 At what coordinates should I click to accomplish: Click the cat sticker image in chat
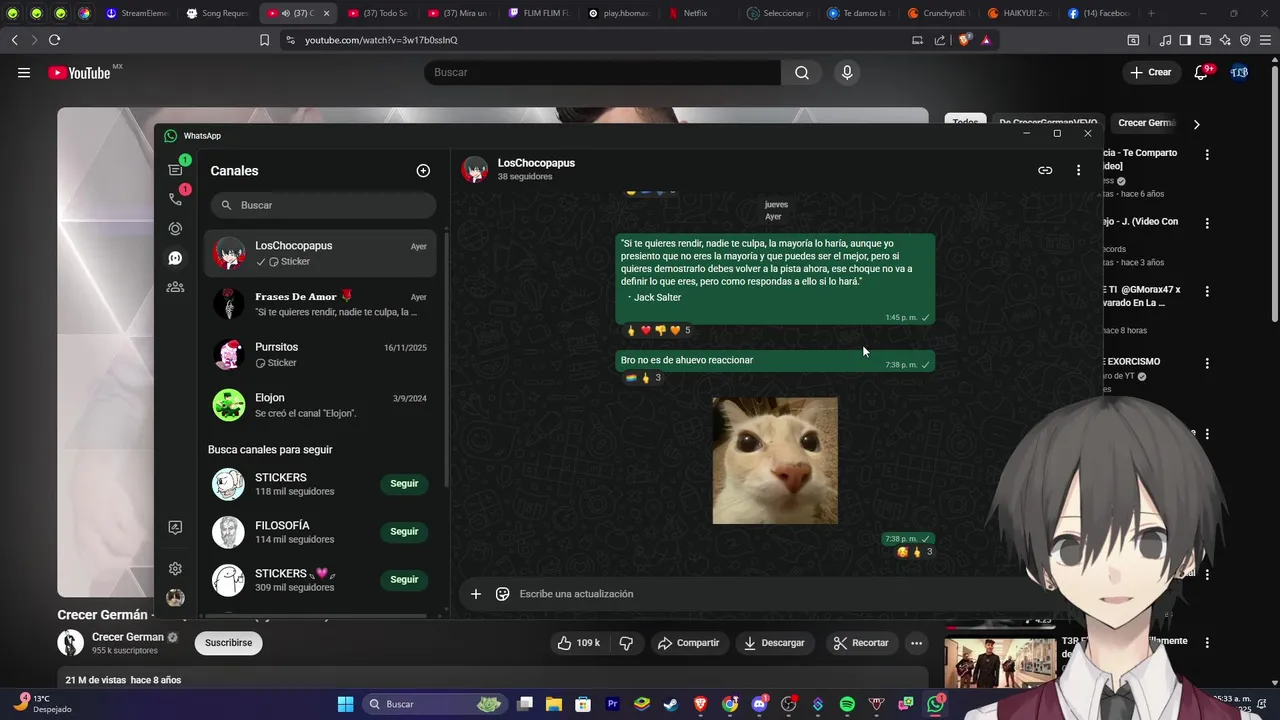tap(775, 460)
